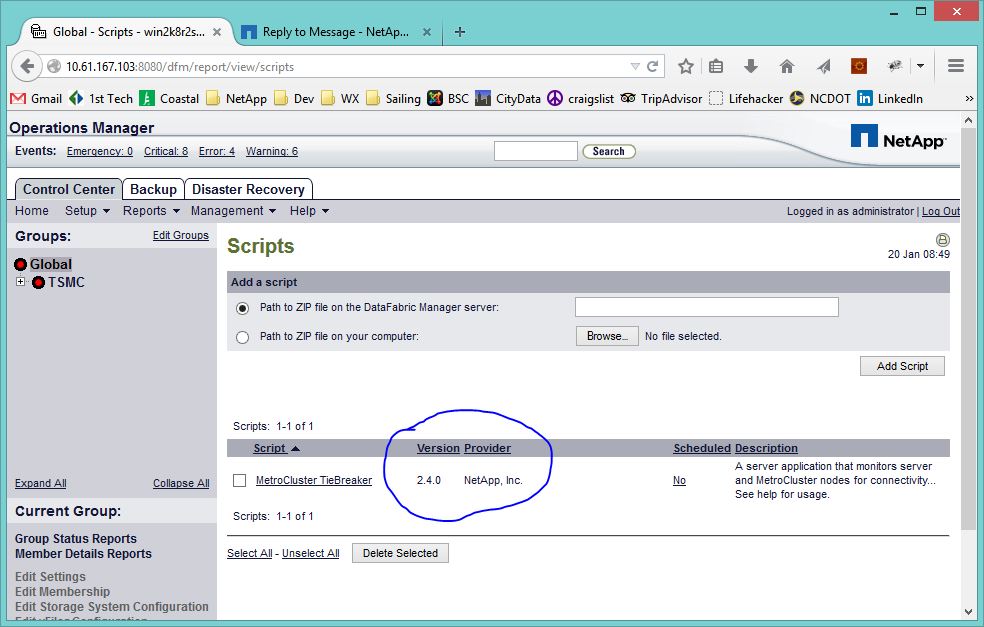Bookmark this page with the star icon

(685, 67)
